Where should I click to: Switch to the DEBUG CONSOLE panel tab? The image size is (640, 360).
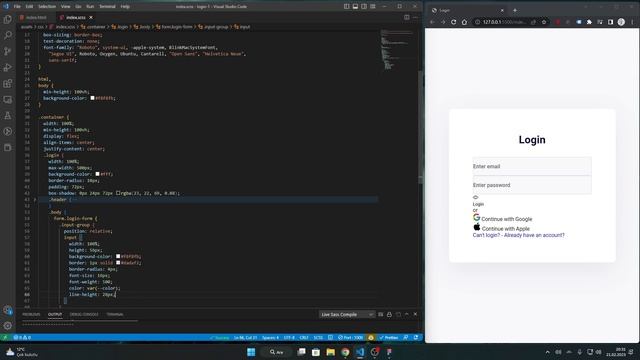(84, 314)
